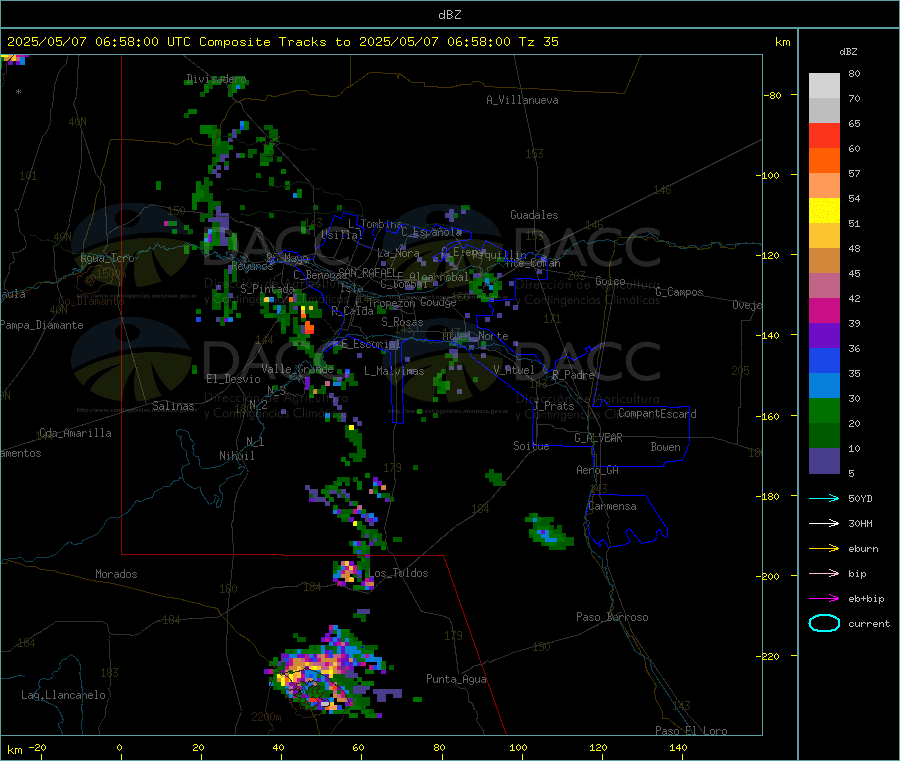Click the 'A_Villanueva' map label
This screenshot has height=761, width=900.
click(x=522, y=100)
